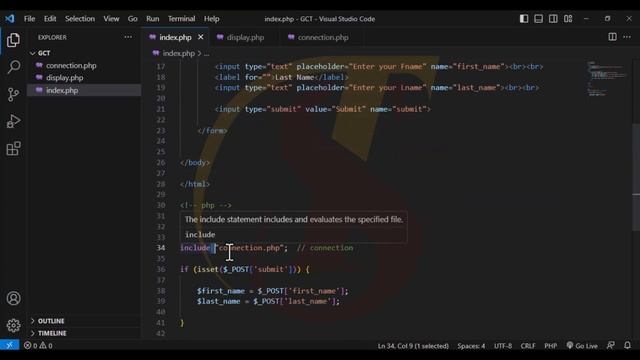Open the Source Control view
This screenshot has width=640, height=360.
pyautogui.click(x=13, y=94)
